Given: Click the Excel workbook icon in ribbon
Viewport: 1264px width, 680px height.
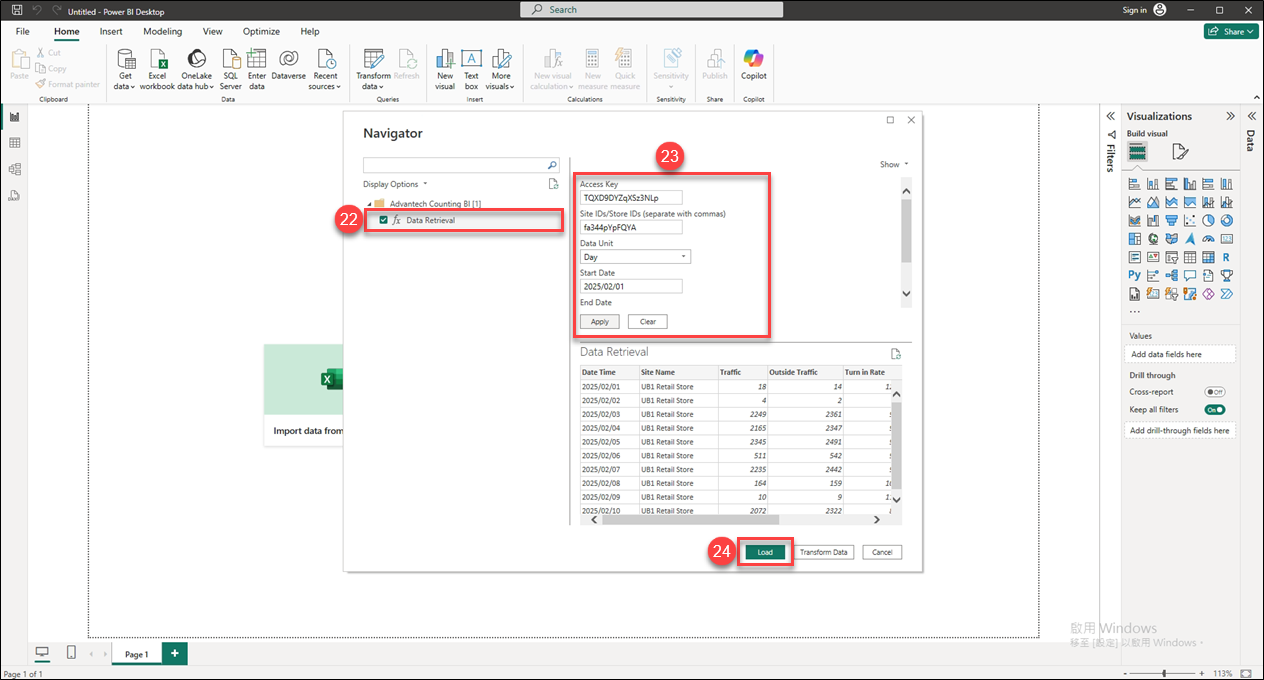Looking at the screenshot, I should point(157,60).
